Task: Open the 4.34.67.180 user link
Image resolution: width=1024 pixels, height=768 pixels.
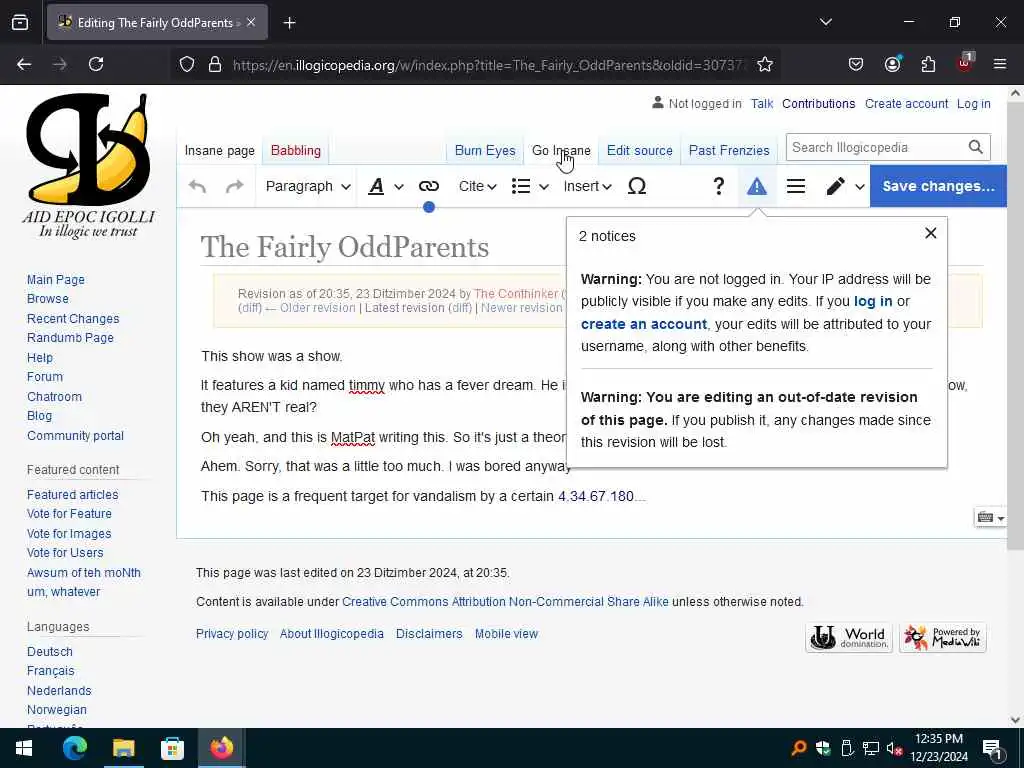Action: click(x=595, y=496)
